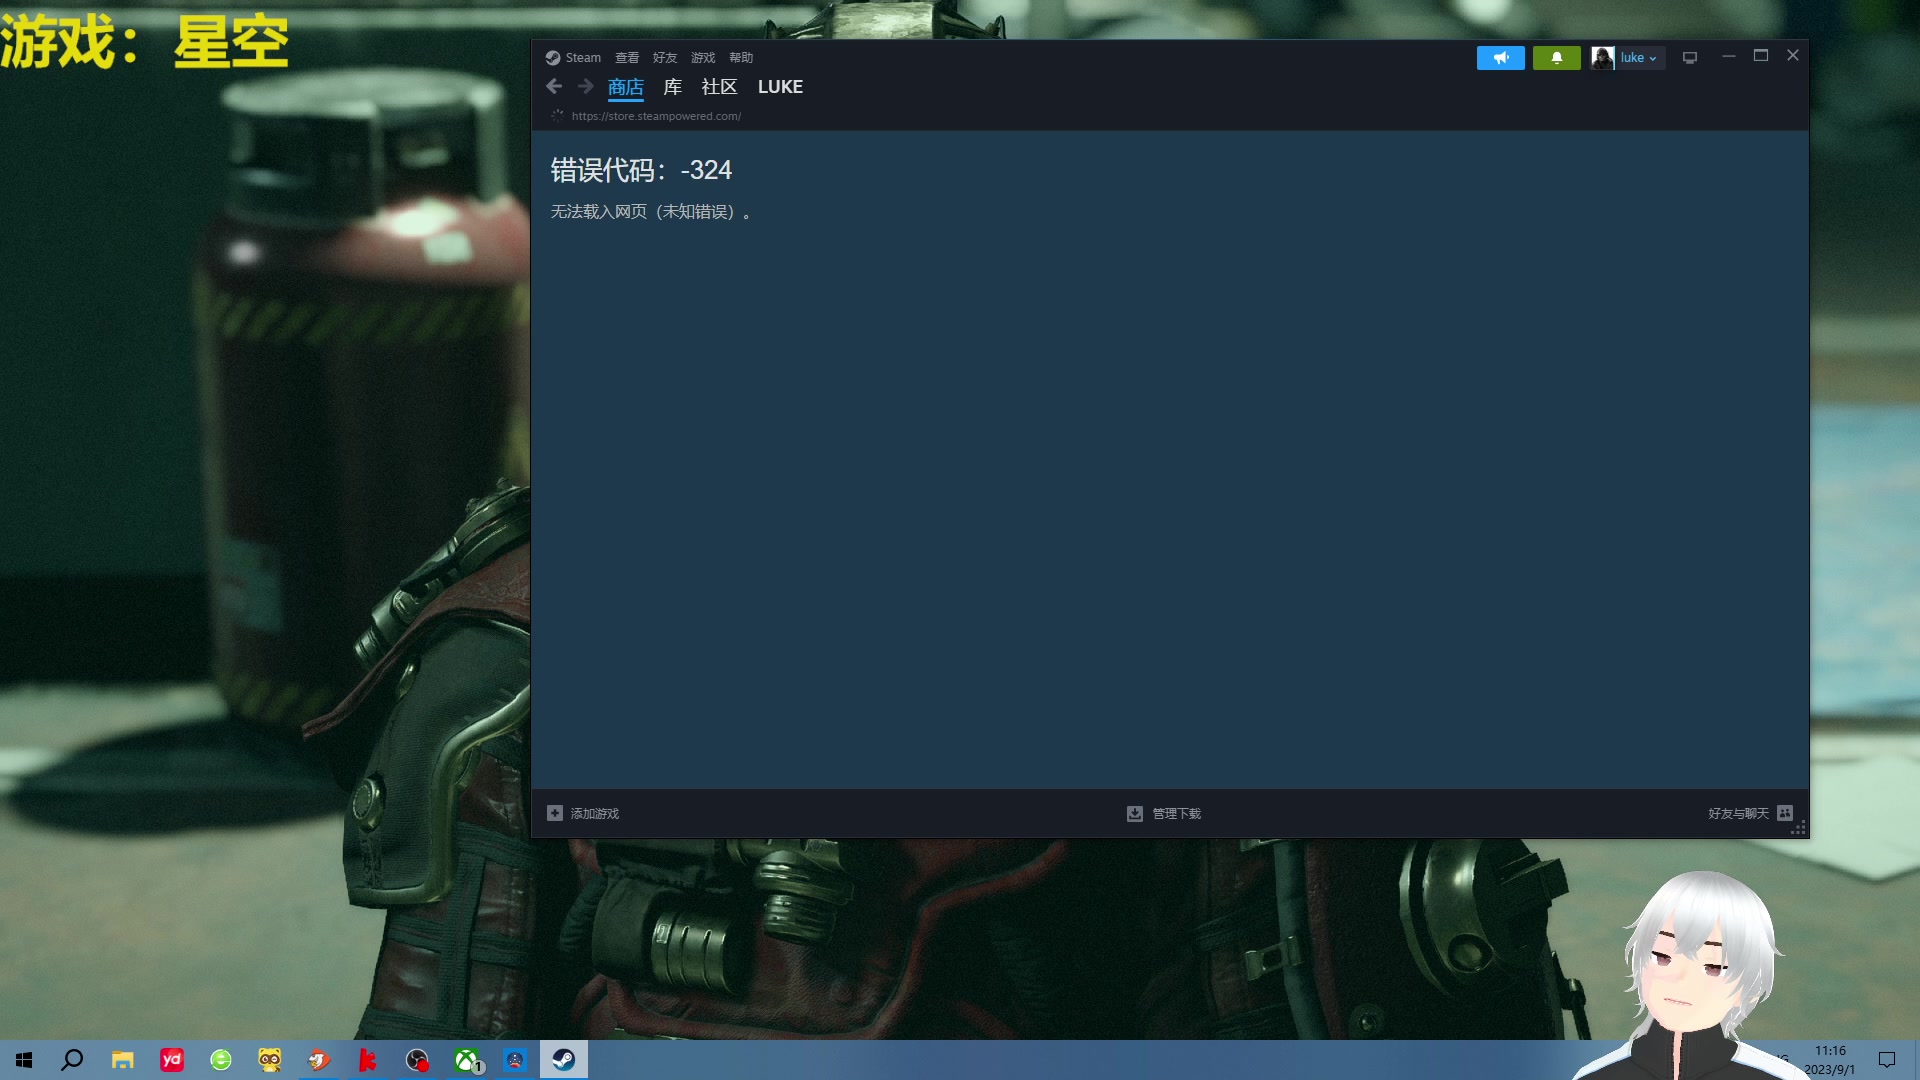Viewport: 1920px width, 1080px height.
Task: Open the 好友 menu
Action: tap(665, 58)
